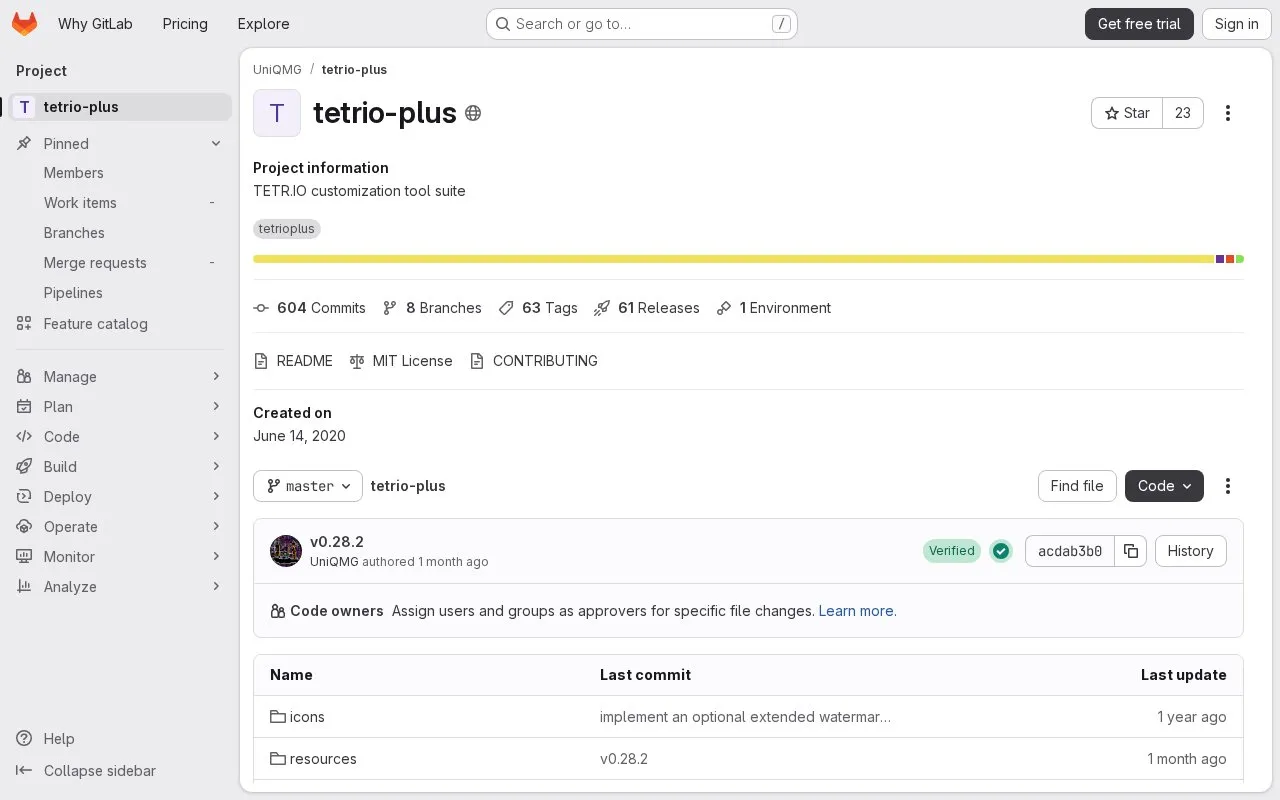The image size is (1280, 800).
Task: Open the Why GitLab link
Action: (95, 24)
